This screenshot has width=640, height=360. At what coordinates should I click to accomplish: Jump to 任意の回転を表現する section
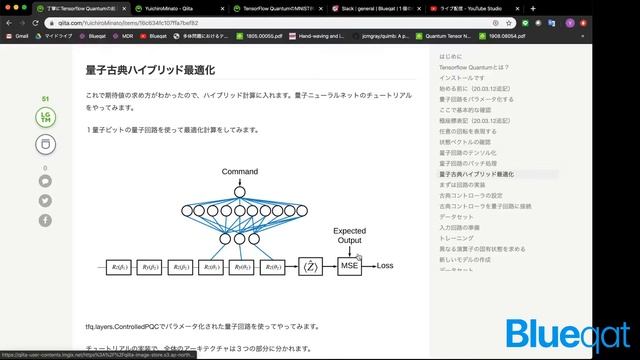(468, 131)
